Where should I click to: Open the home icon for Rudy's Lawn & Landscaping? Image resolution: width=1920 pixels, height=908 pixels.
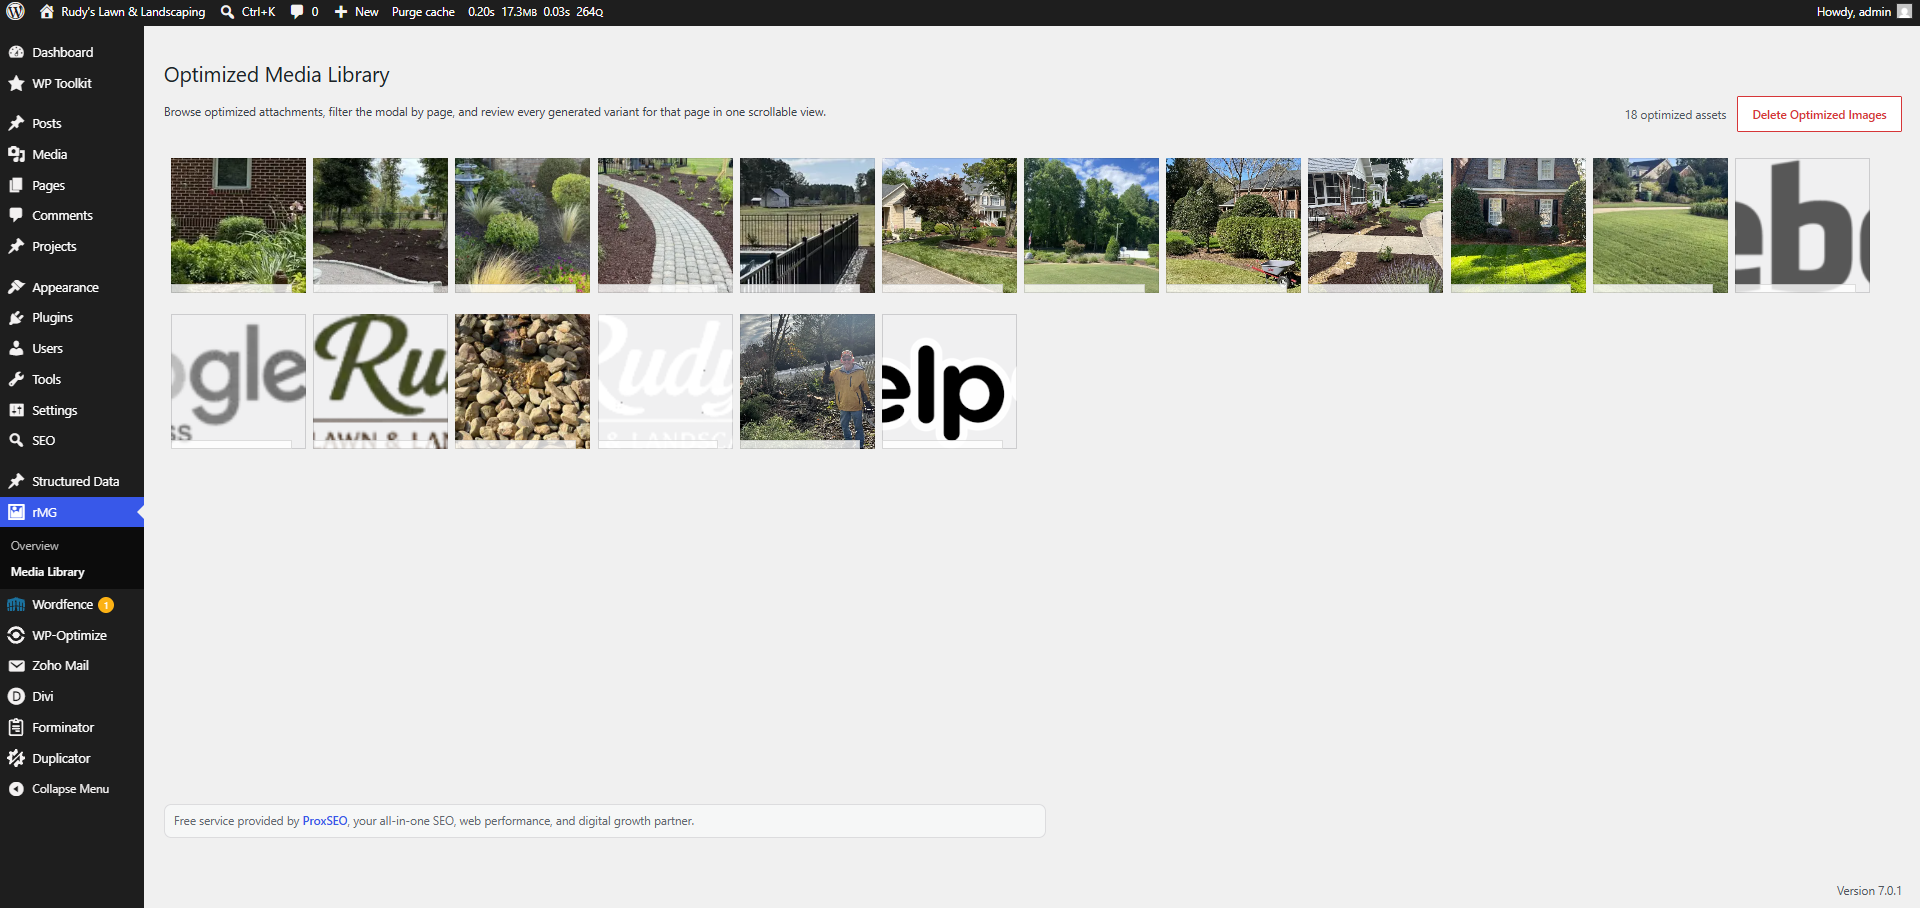coord(46,12)
